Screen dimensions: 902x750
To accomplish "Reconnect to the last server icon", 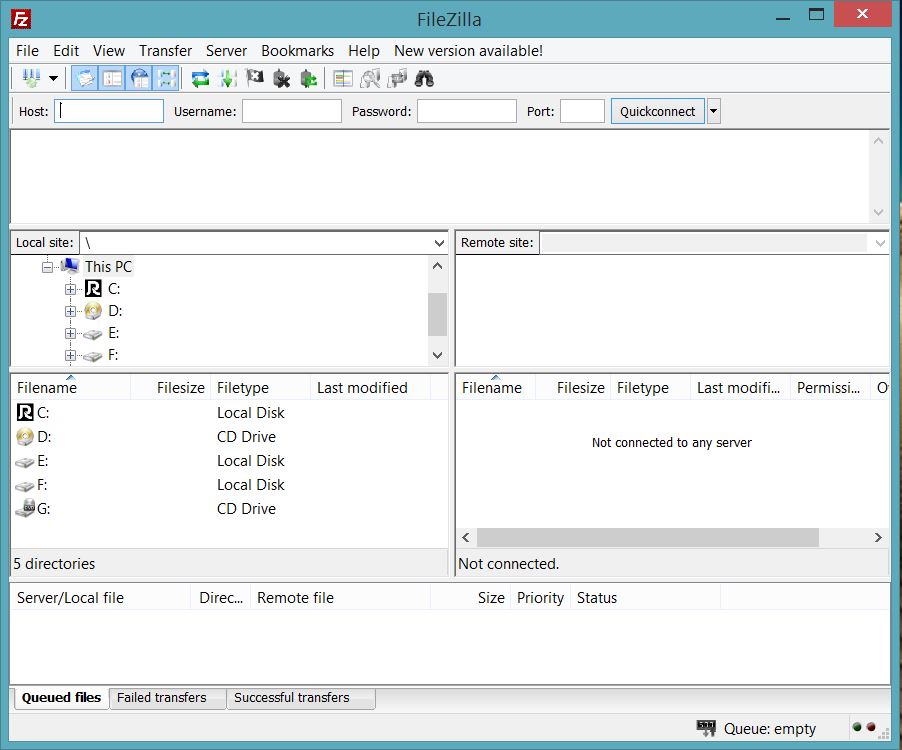I will pos(308,78).
